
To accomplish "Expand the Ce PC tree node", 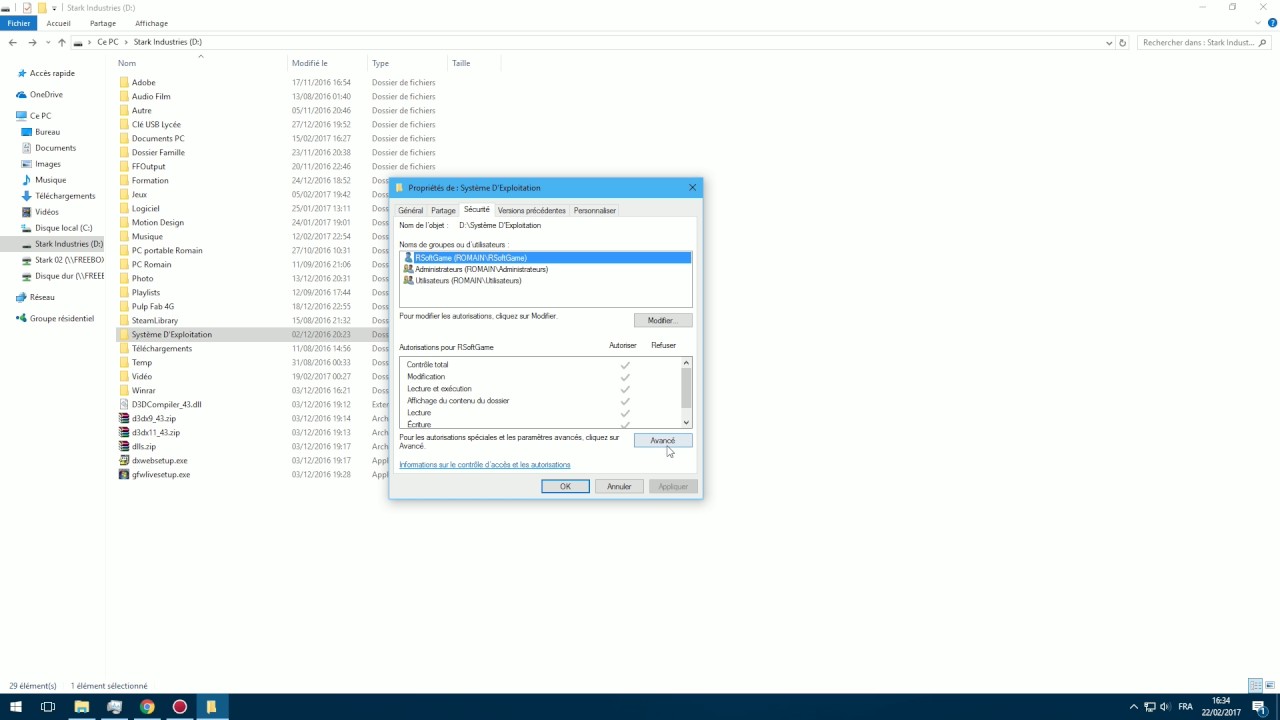I will pyautogui.click(x=9, y=116).
